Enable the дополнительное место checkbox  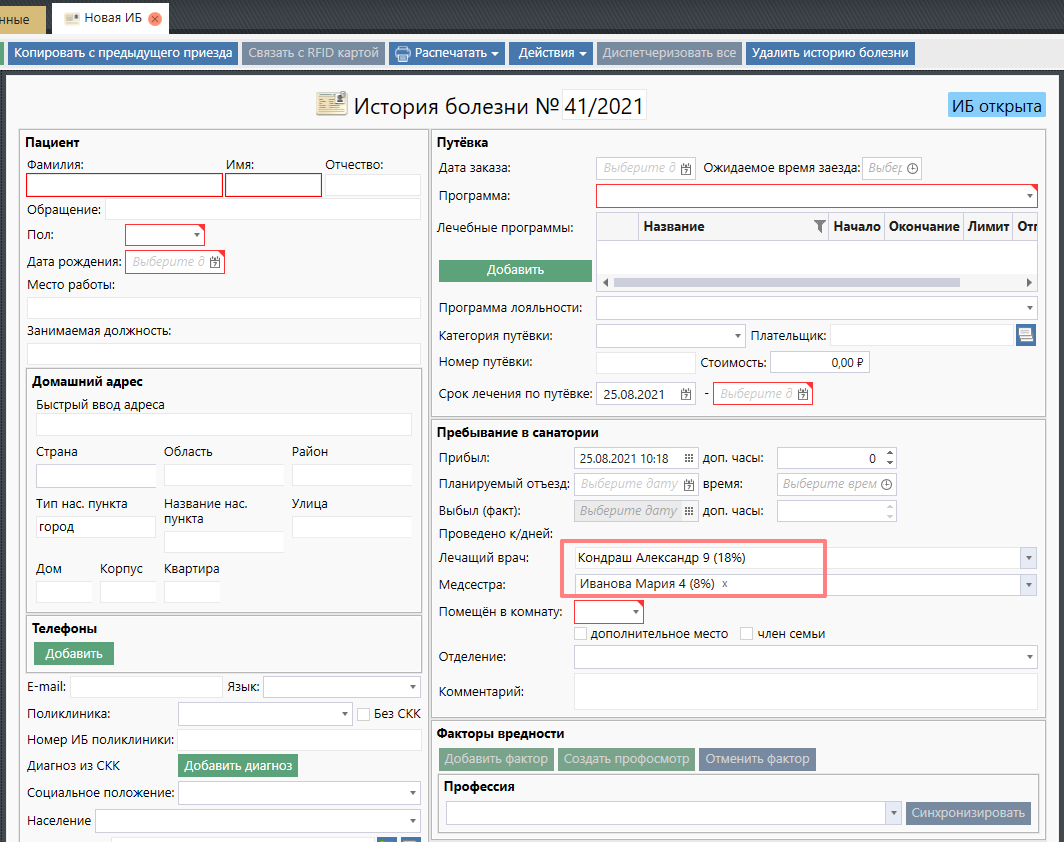581,633
